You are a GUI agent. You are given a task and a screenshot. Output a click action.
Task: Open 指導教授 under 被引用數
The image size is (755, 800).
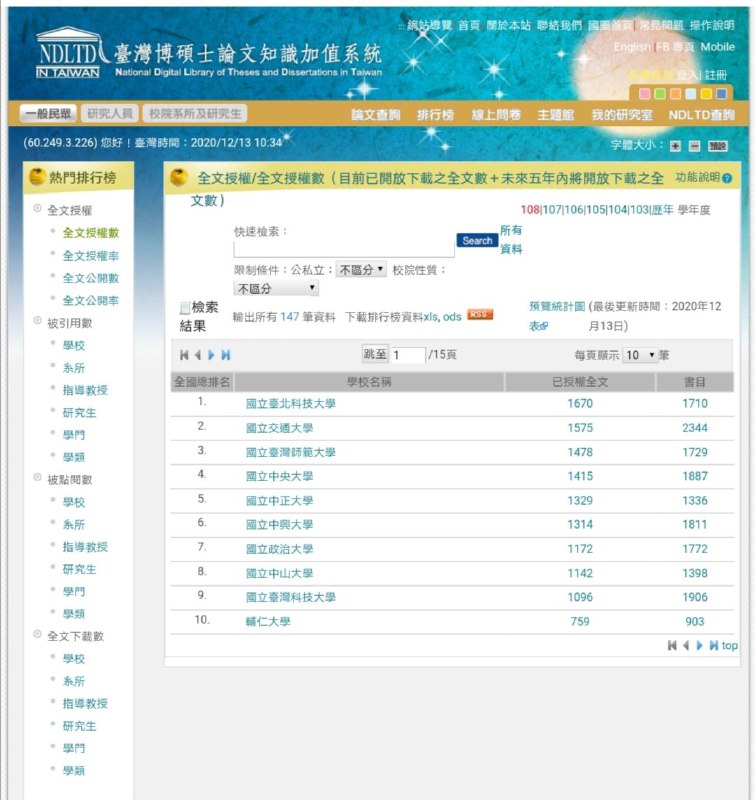point(85,390)
